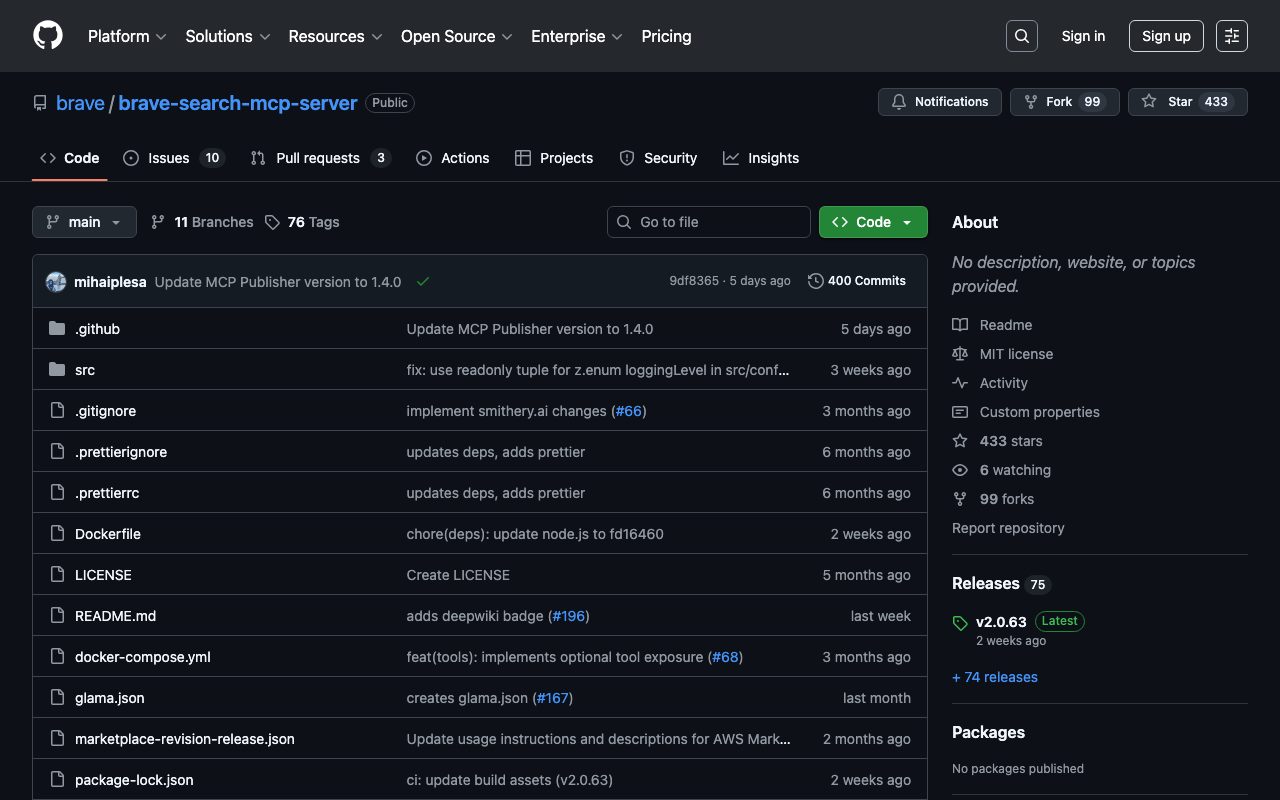Open Notifications sign-in button
1280x800 pixels.
tap(939, 102)
